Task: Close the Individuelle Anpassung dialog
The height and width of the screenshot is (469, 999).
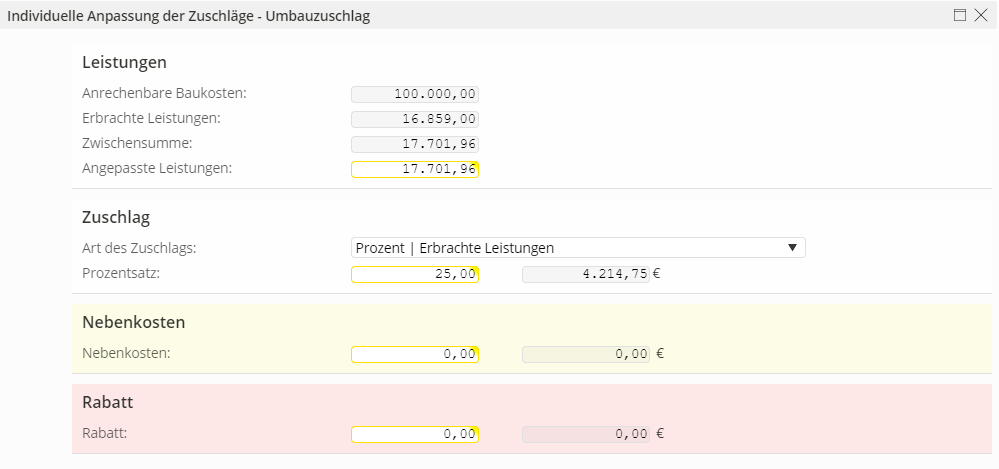Action: 980,15
